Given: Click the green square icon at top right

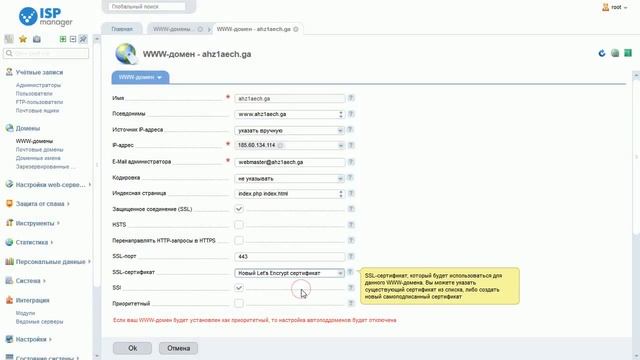Looking at the screenshot, I should click(x=628, y=53).
